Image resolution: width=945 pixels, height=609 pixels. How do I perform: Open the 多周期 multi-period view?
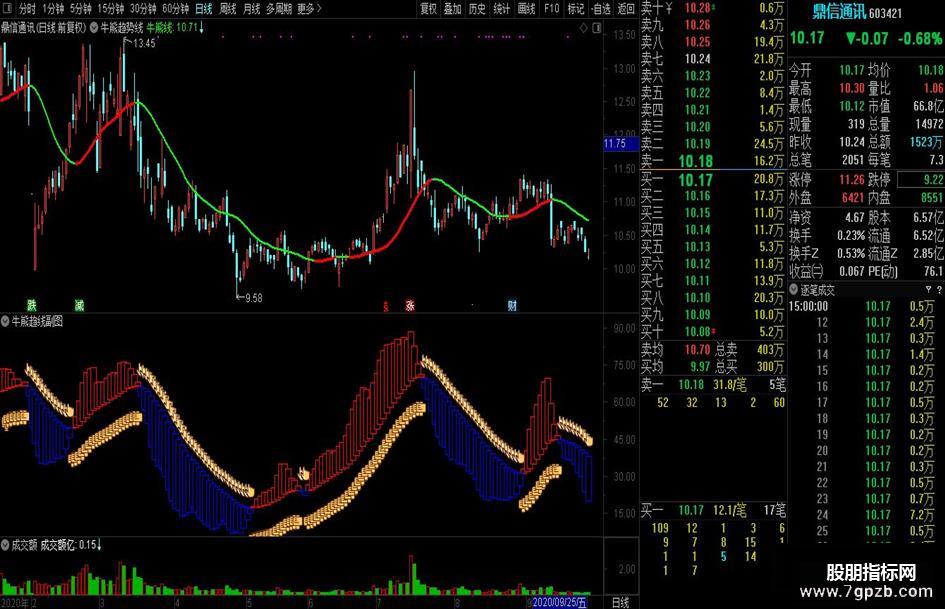279,8
